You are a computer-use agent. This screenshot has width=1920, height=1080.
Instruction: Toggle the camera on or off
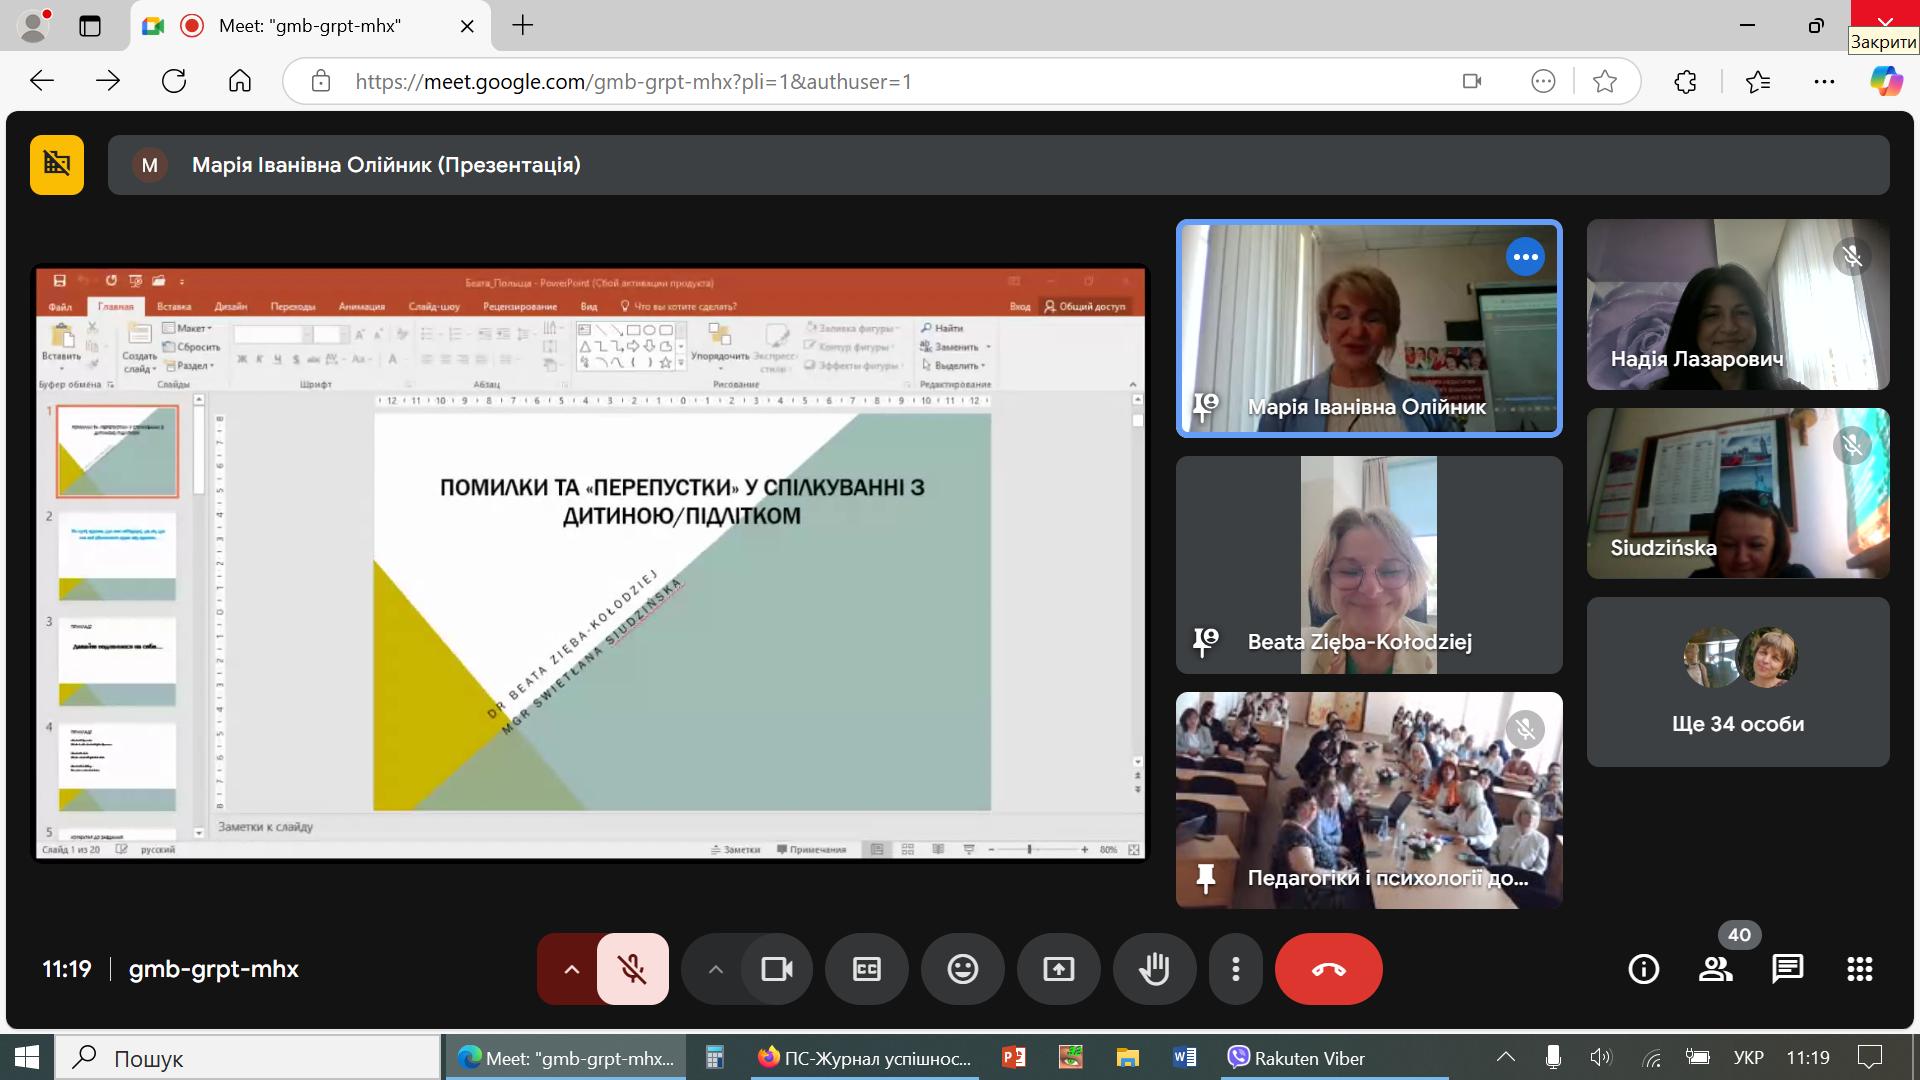pyautogui.click(x=777, y=969)
